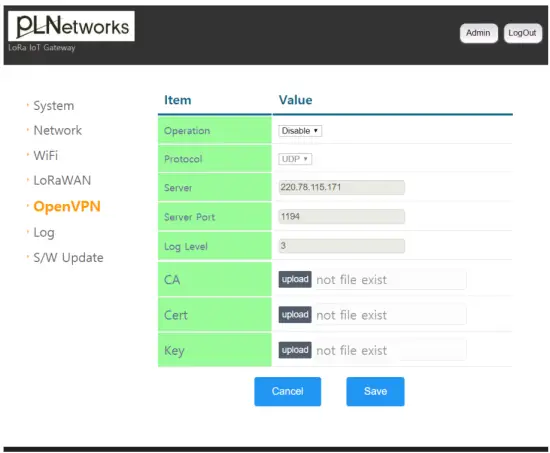Image resolution: width=550 pixels, height=453 pixels.
Task: Upload a Cert file
Action: 295,315
